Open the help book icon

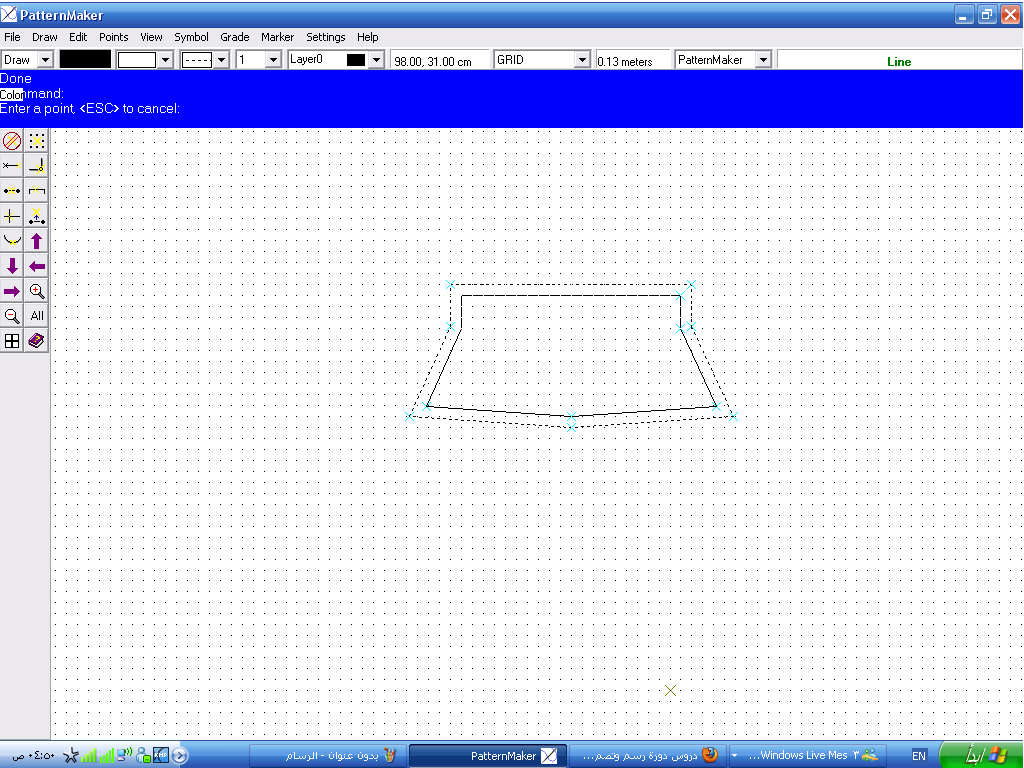37,341
